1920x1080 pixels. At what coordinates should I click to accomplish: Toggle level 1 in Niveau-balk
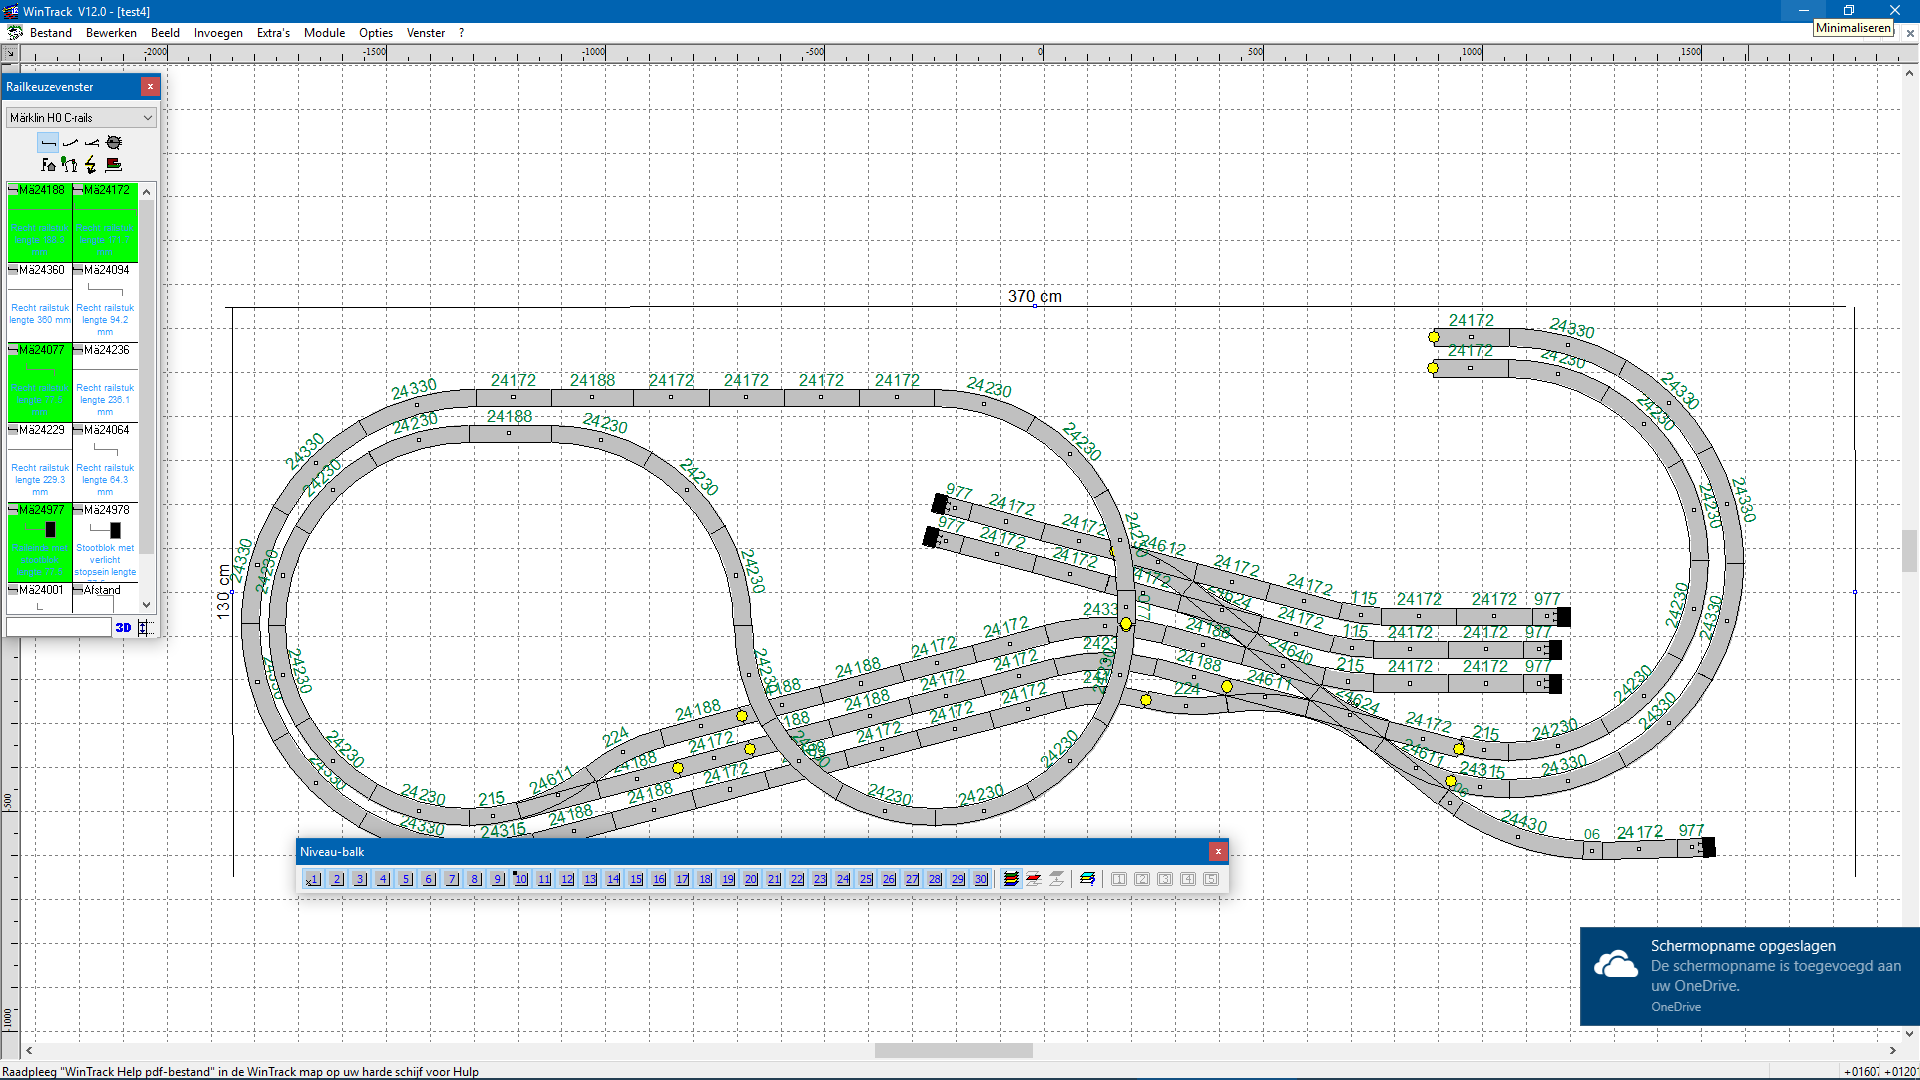pos(313,879)
